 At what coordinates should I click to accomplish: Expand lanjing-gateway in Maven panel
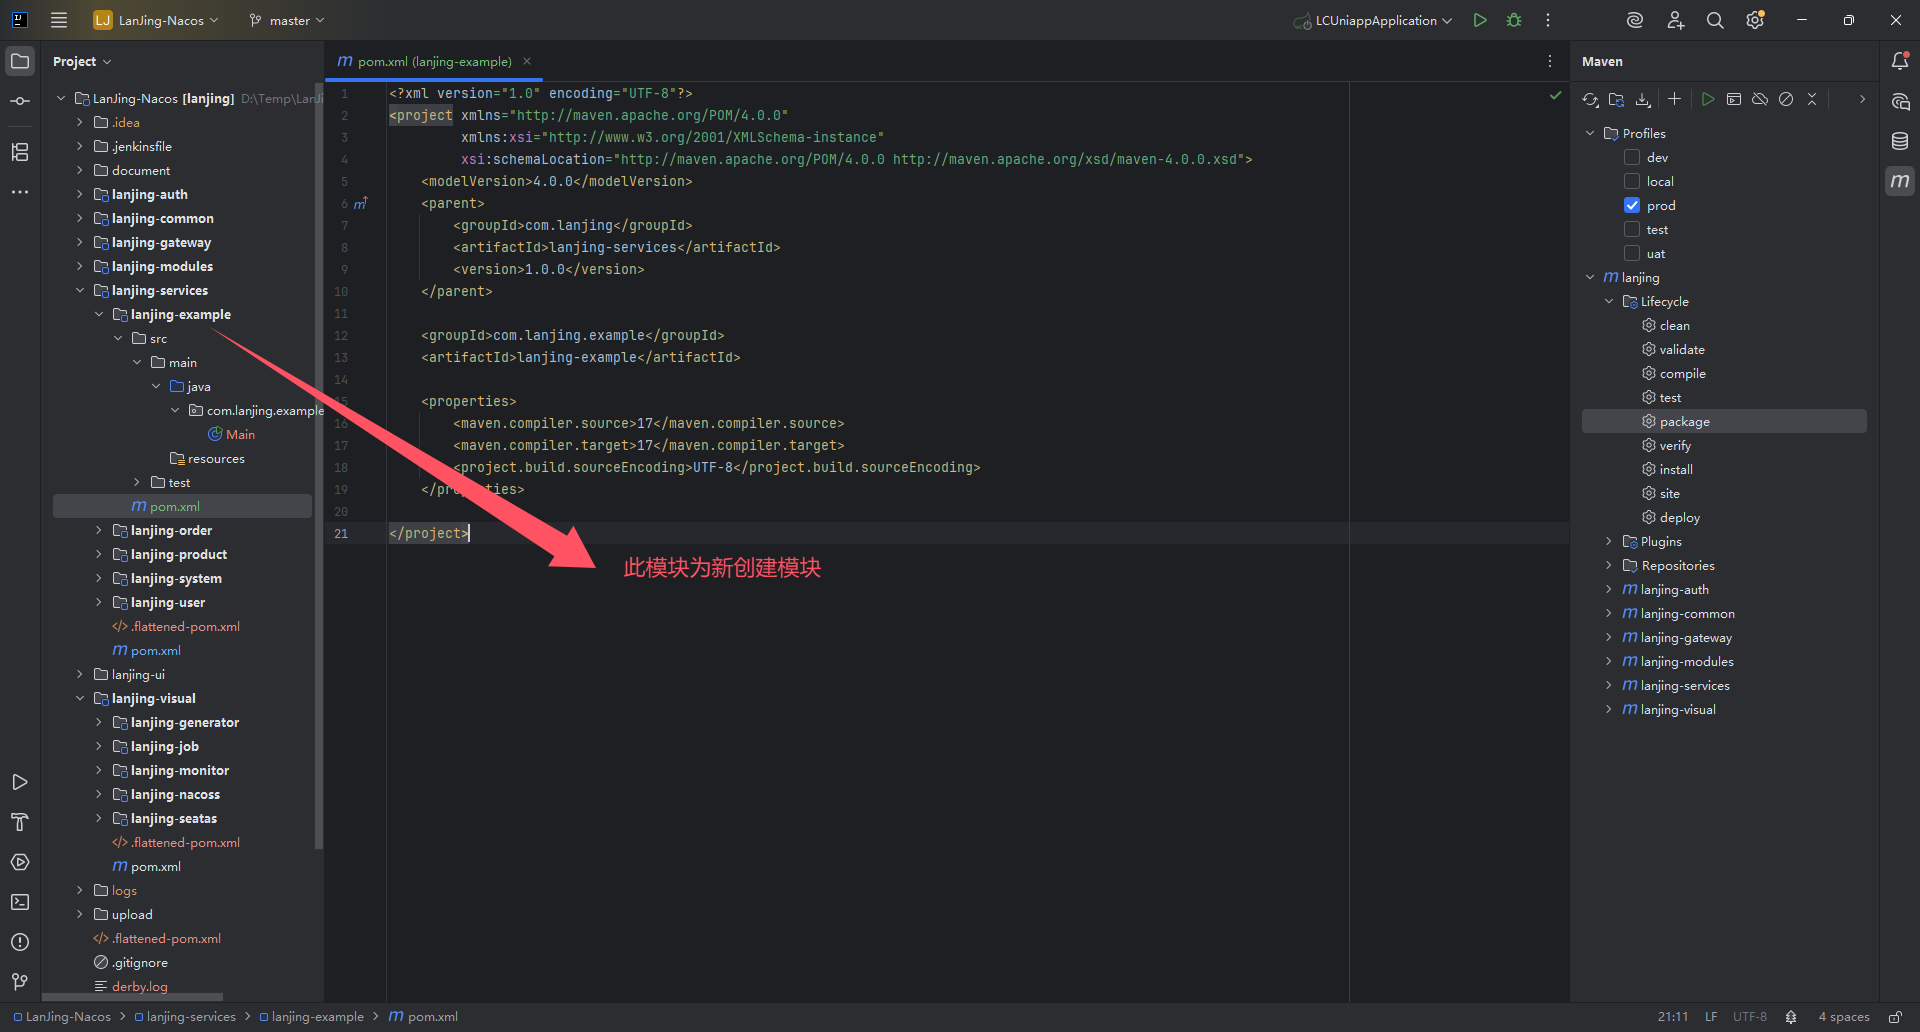click(x=1609, y=637)
